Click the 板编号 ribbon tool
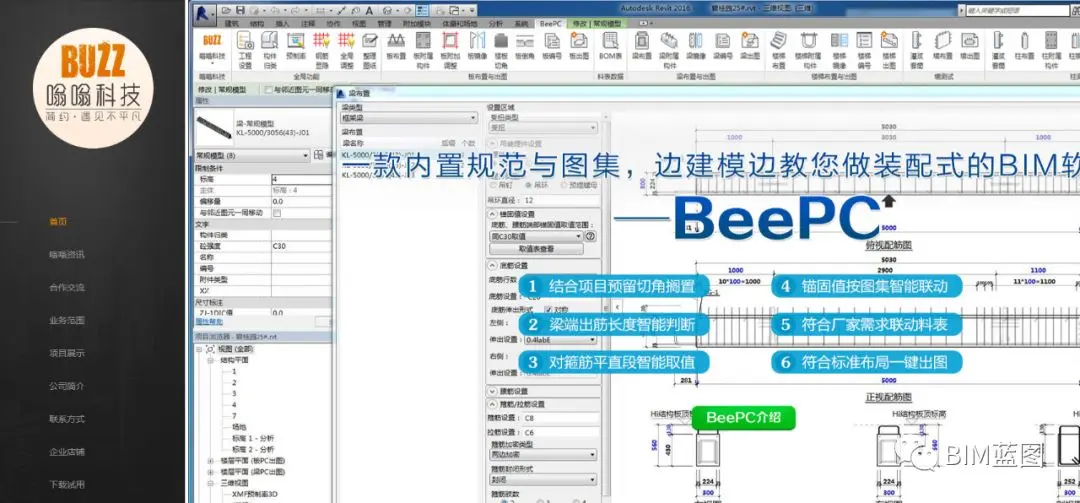This screenshot has height=503, width=1080. click(552, 45)
